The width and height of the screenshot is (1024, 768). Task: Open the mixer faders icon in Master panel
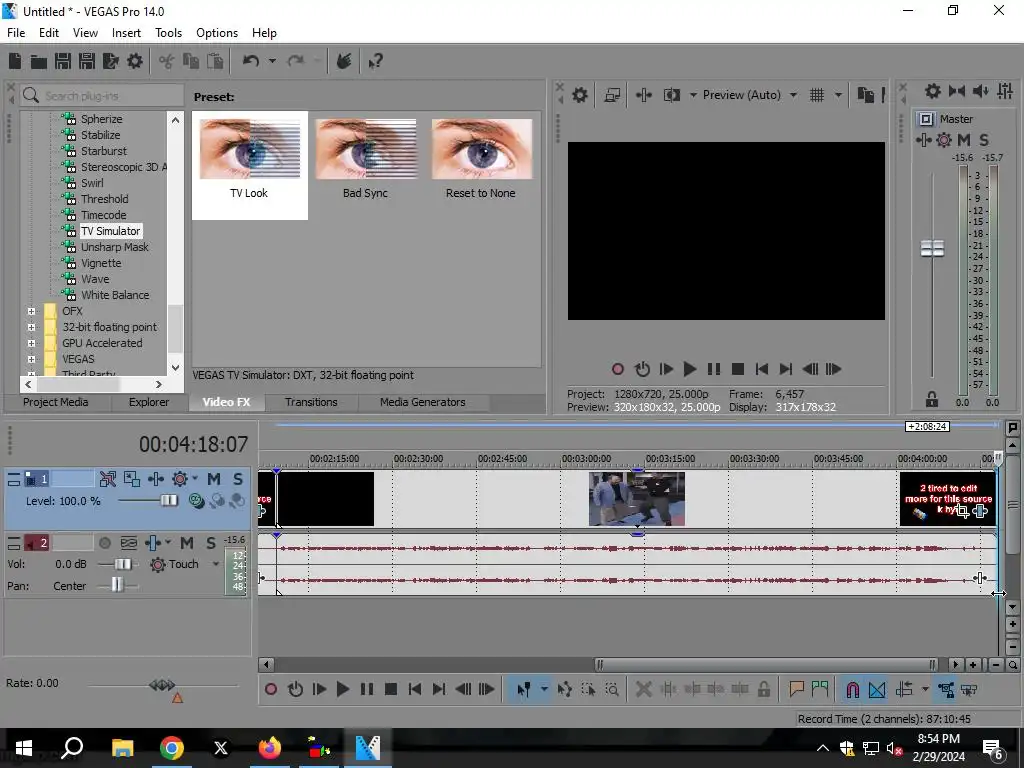click(x=1005, y=91)
